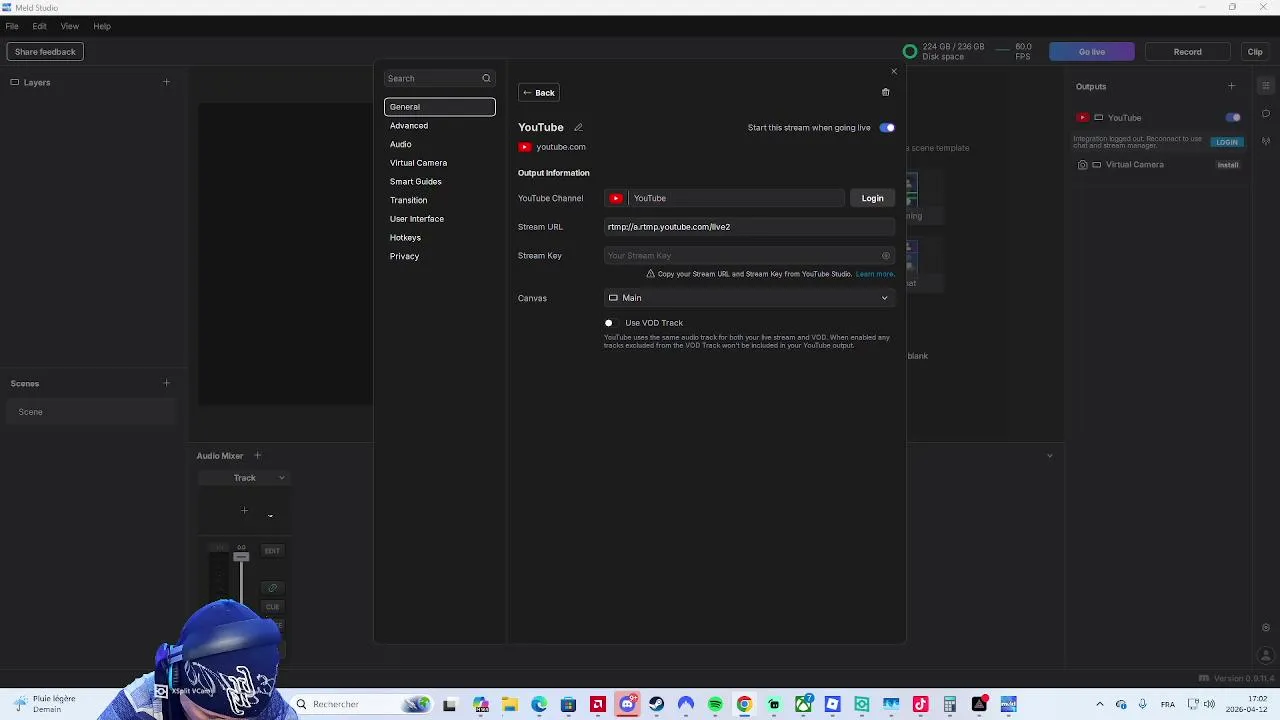Viewport: 1280px width, 720px height.
Task: Click the YouTube logo in Outputs panel
Action: click(x=1082, y=118)
